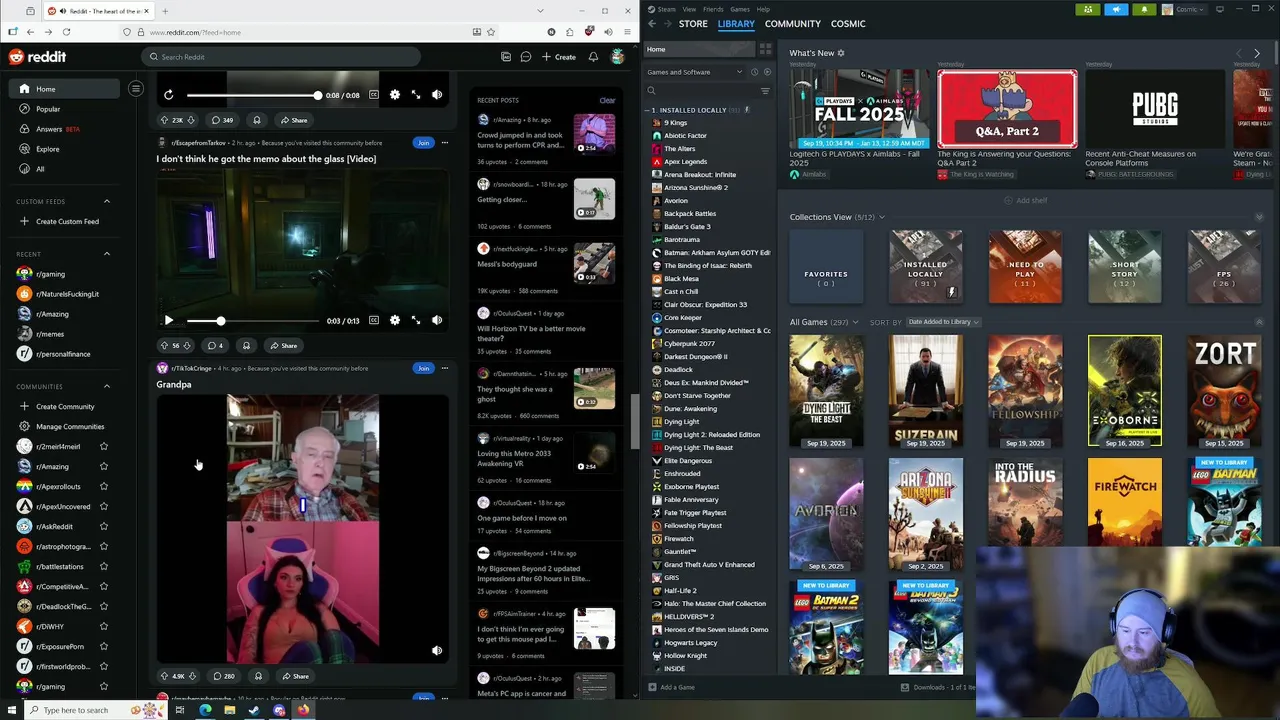Play the Tarkov glass video
The height and width of the screenshot is (720, 1280).
click(x=168, y=321)
